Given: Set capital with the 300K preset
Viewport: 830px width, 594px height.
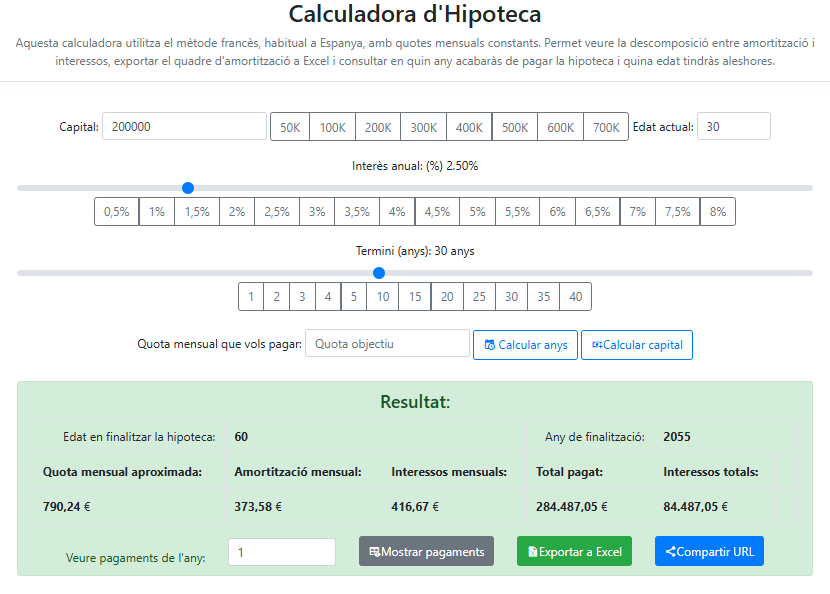Looking at the screenshot, I should point(424,127).
